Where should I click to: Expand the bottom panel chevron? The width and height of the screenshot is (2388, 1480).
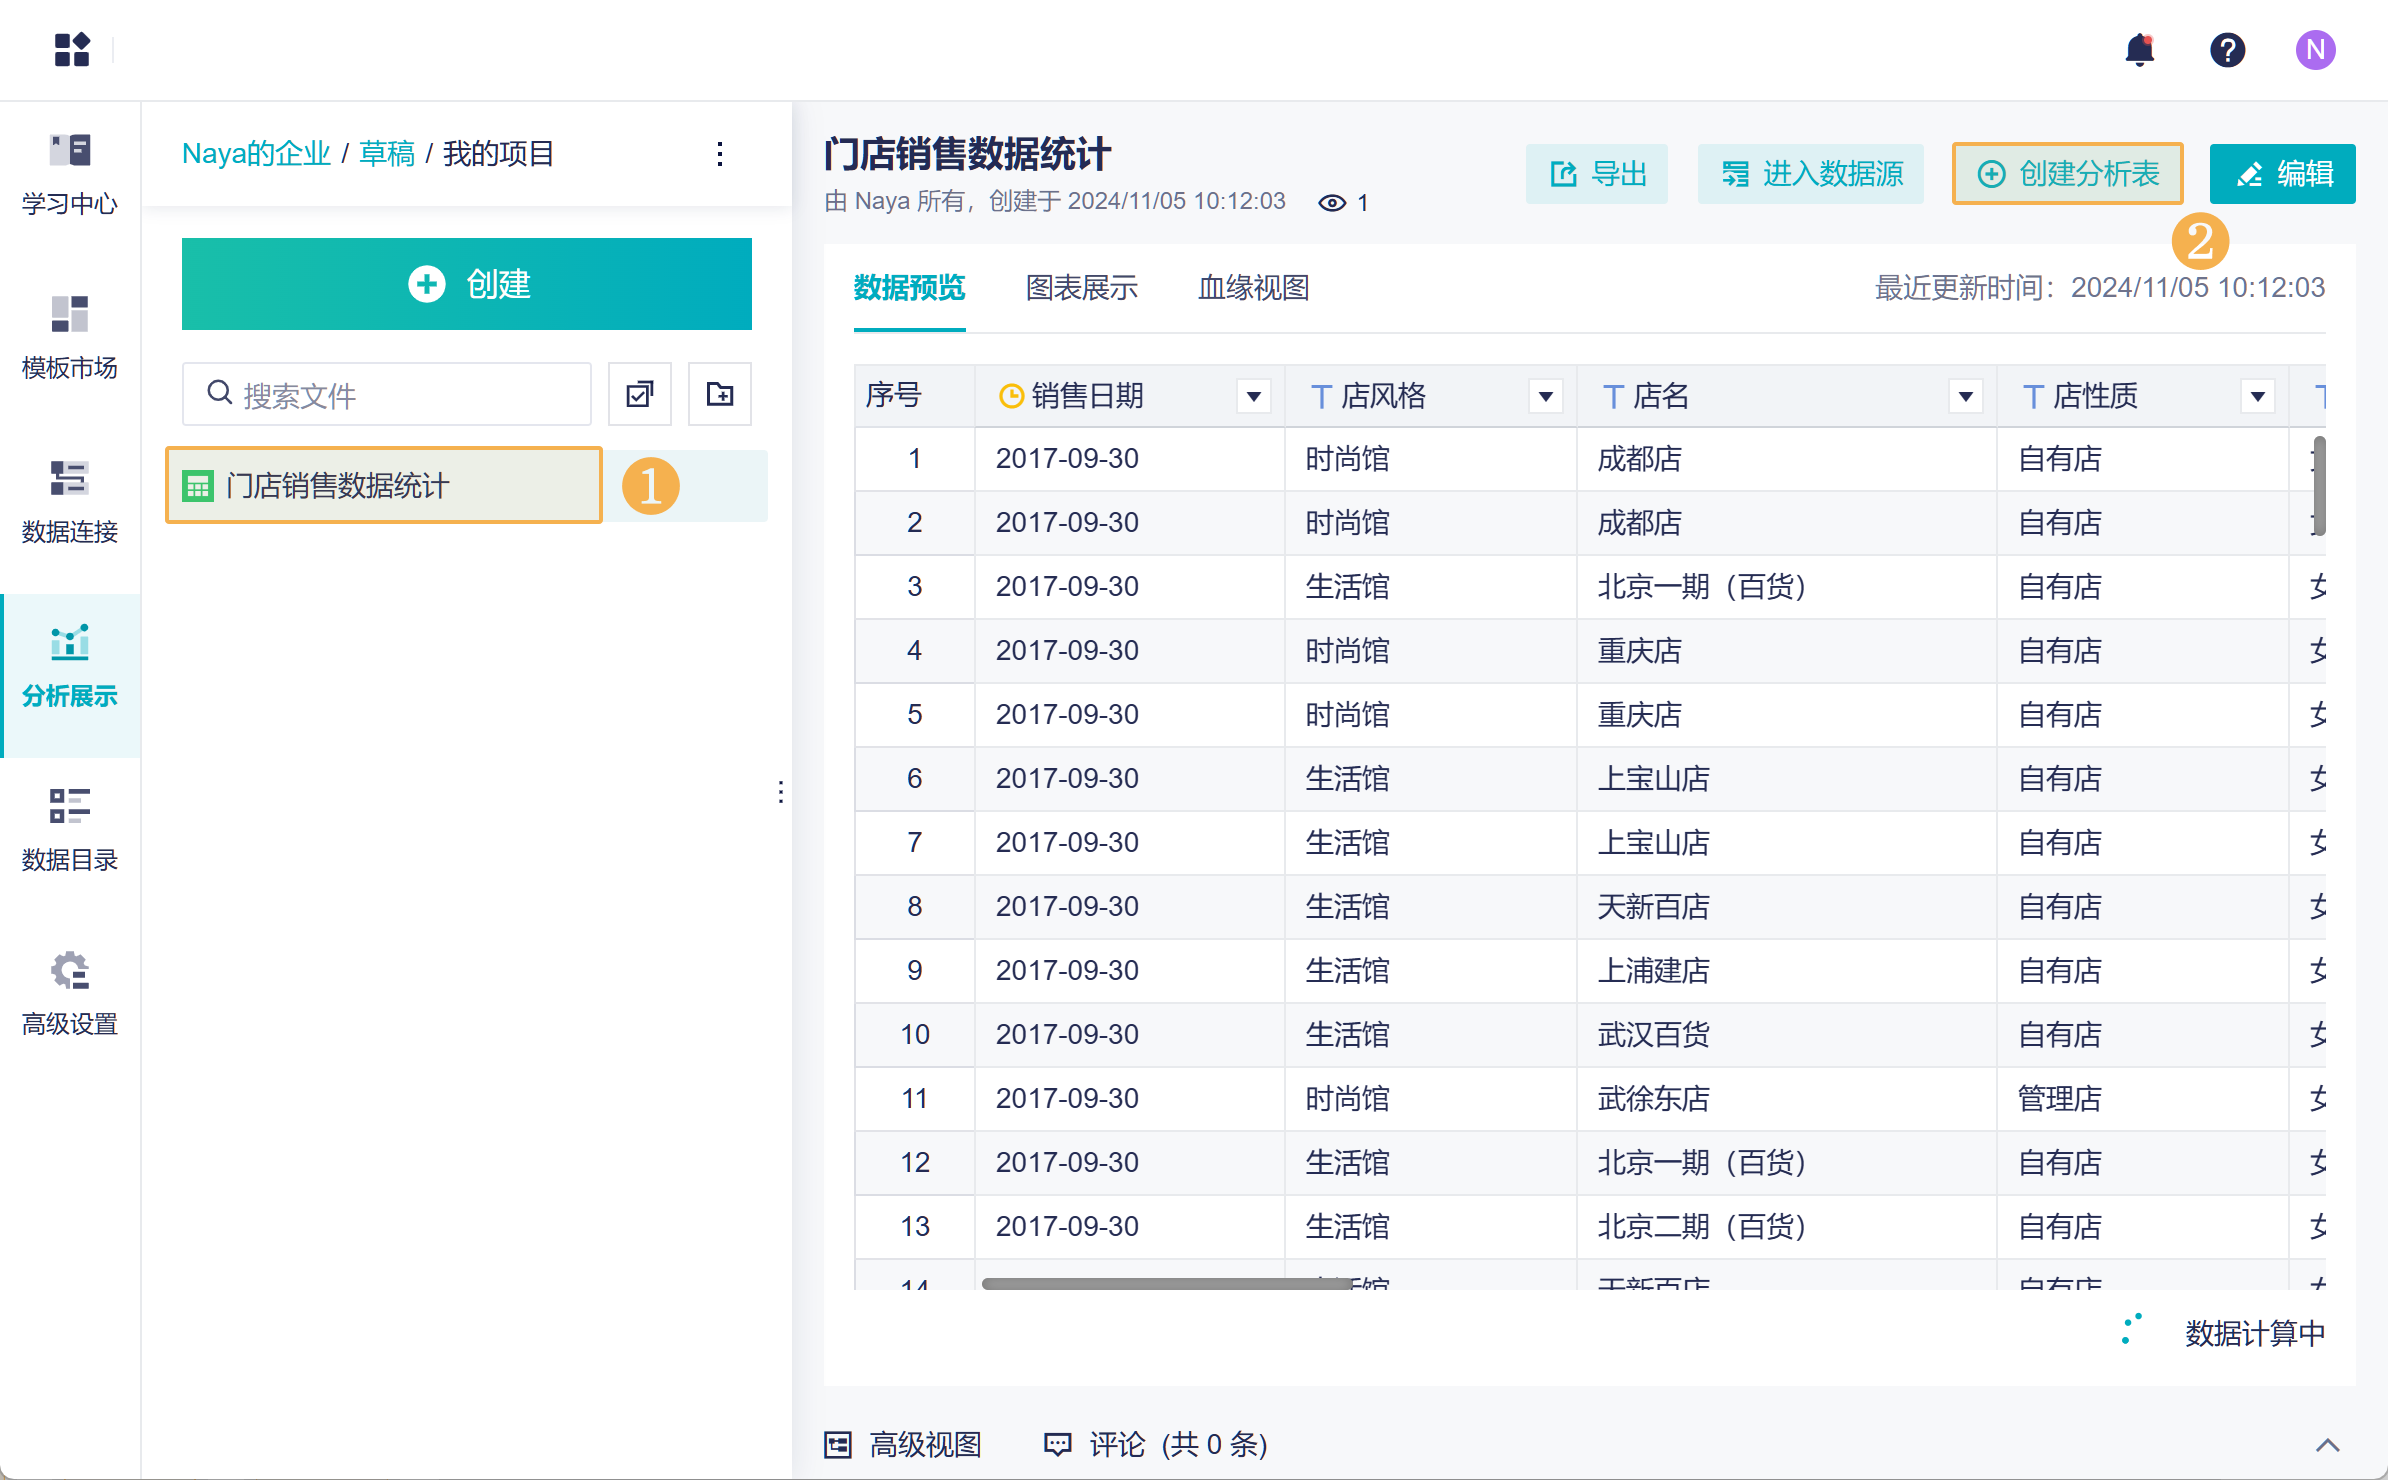pyautogui.click(x=2328, y=1444)
